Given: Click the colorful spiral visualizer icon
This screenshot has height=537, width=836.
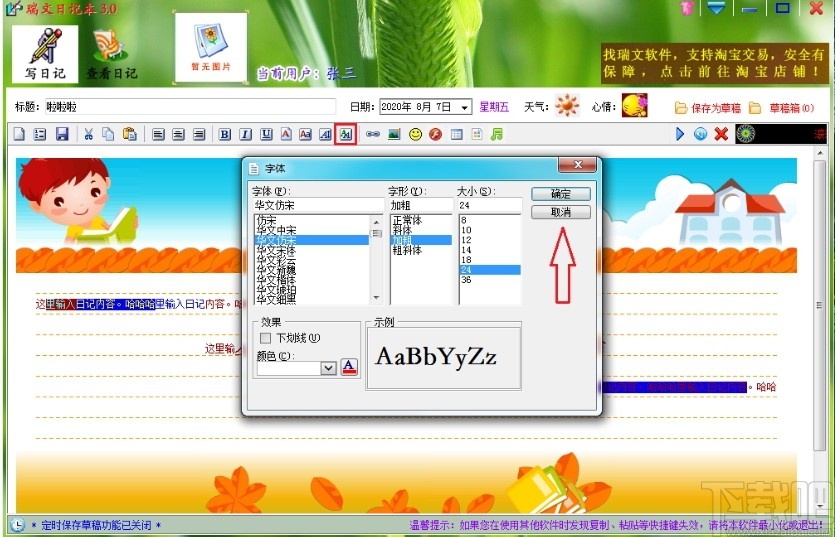Looking at the screenshot, I should (746, 134).
